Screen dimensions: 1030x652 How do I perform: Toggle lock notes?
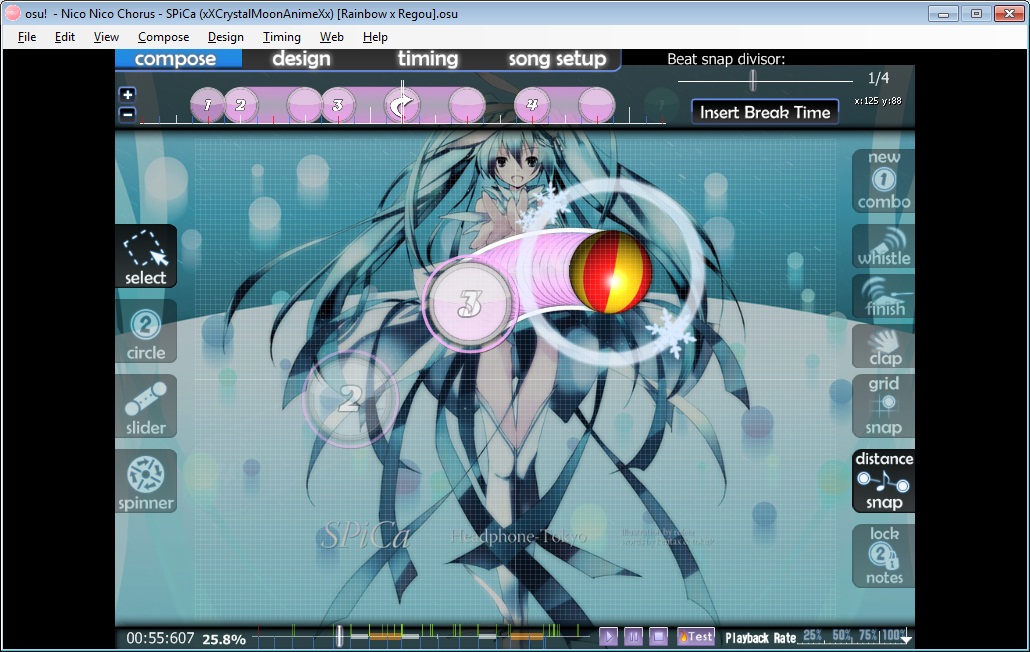click(x=884, y=556)
